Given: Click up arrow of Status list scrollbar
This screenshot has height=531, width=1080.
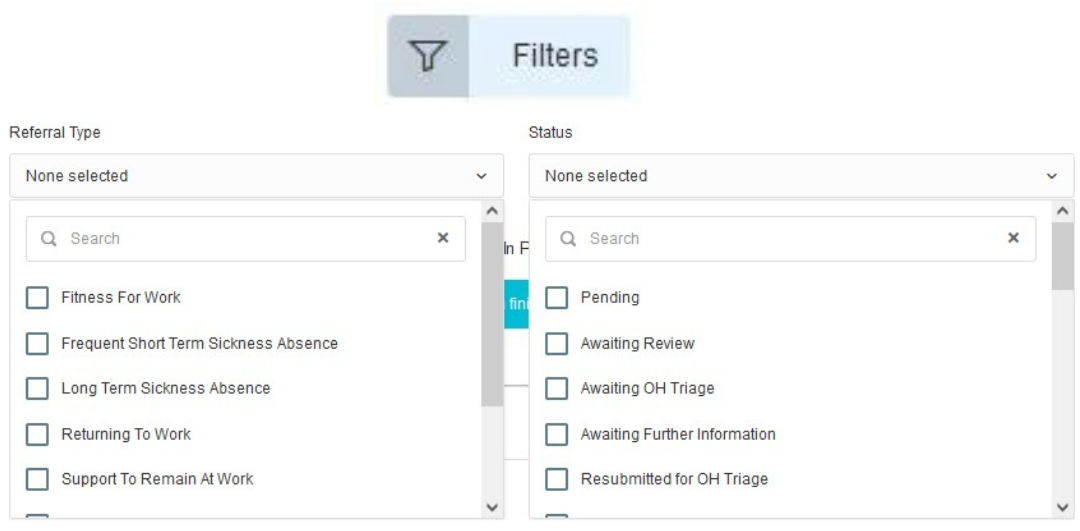Looking at the screenshot, I should pos(1062,211).
